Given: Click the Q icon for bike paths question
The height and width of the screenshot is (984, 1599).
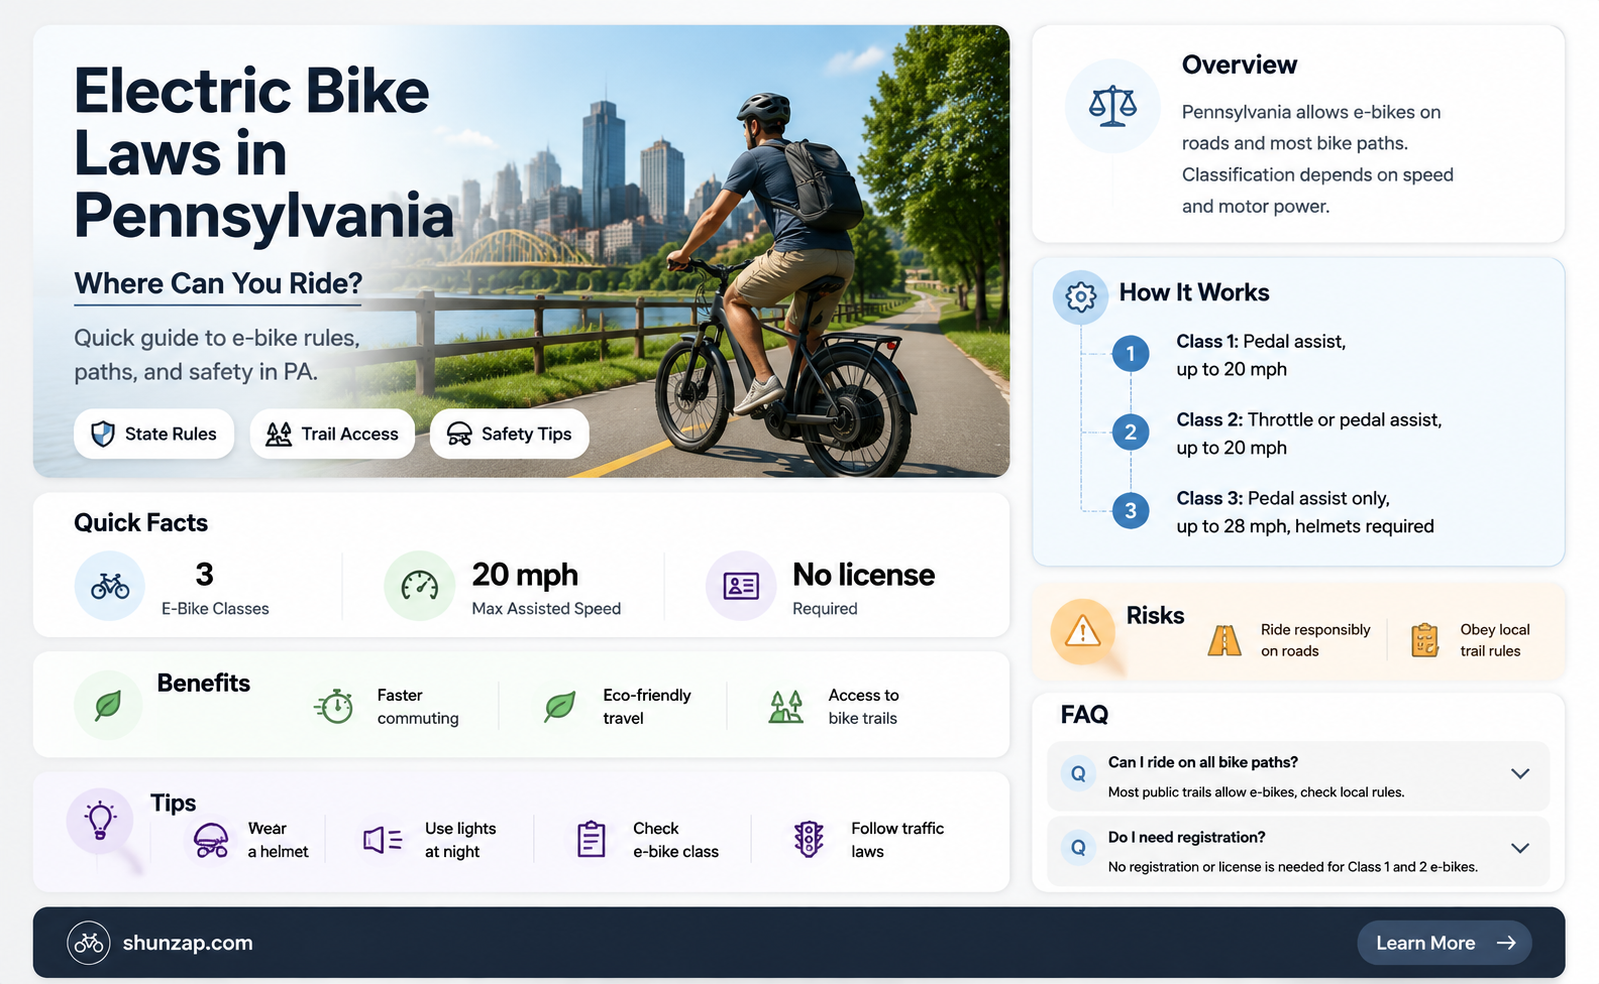Looking at the screenshot, I should [x=1078, y=774].
